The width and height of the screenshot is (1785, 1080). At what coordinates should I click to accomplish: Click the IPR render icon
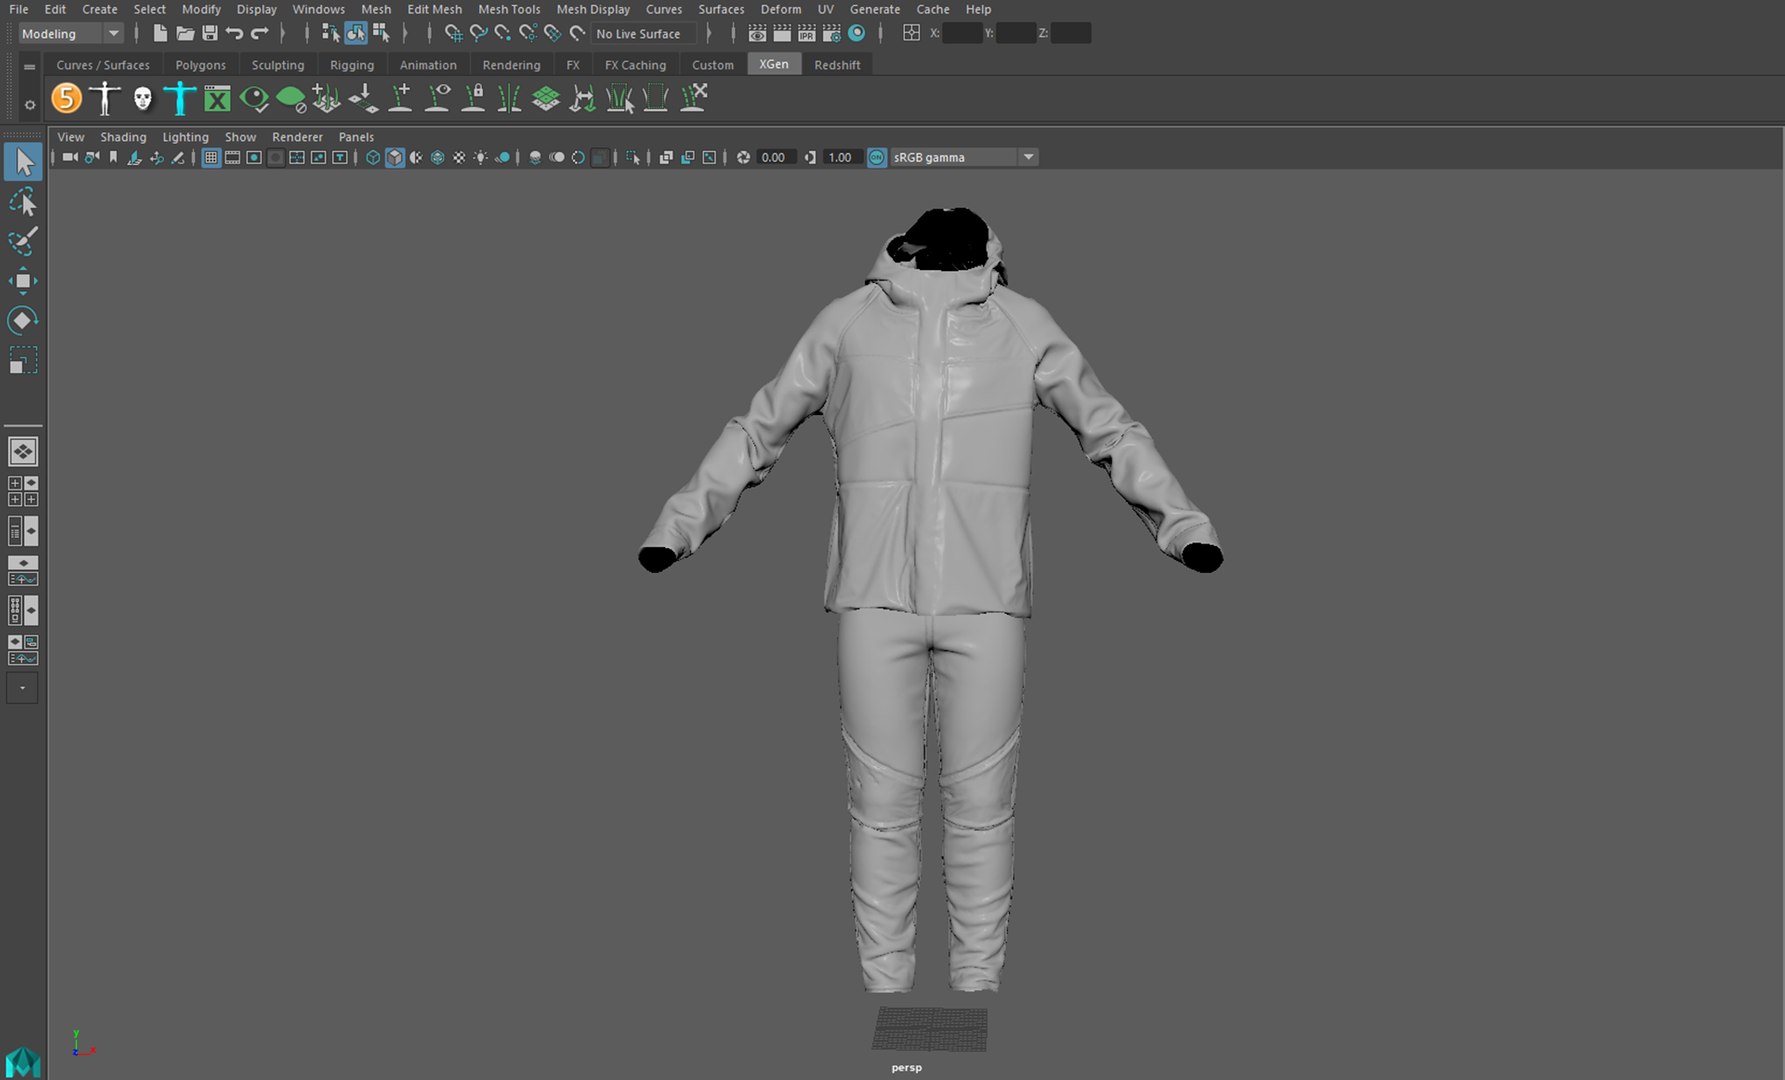point(806,33)
